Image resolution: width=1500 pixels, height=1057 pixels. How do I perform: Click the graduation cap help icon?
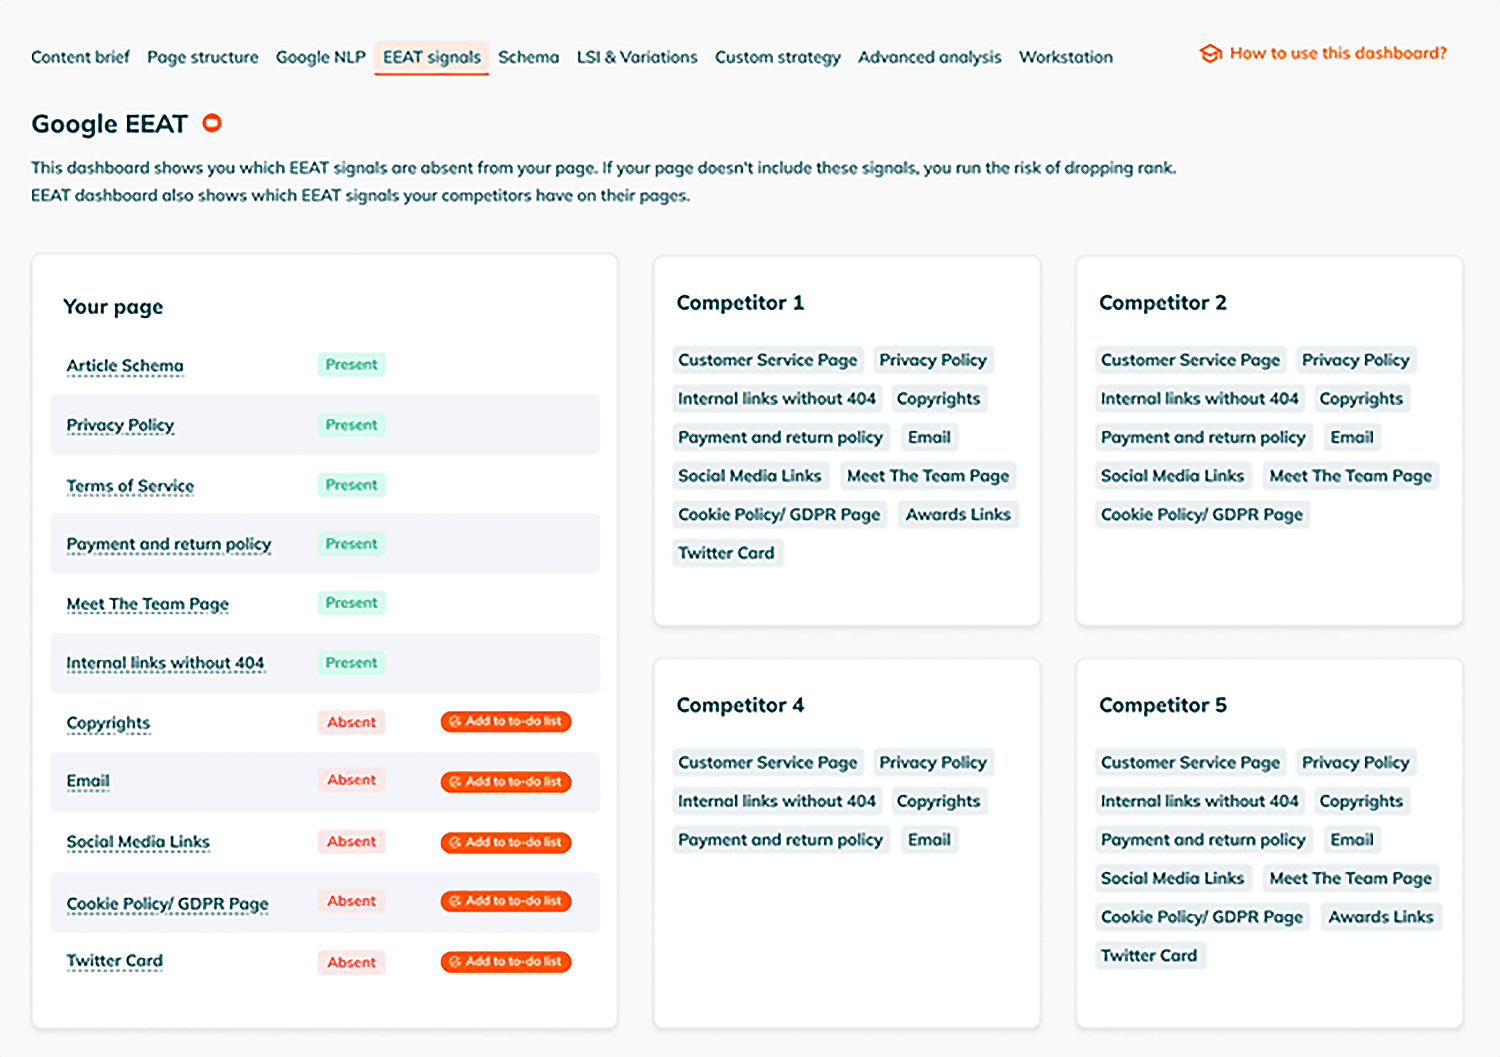(x=1210, y=54)
